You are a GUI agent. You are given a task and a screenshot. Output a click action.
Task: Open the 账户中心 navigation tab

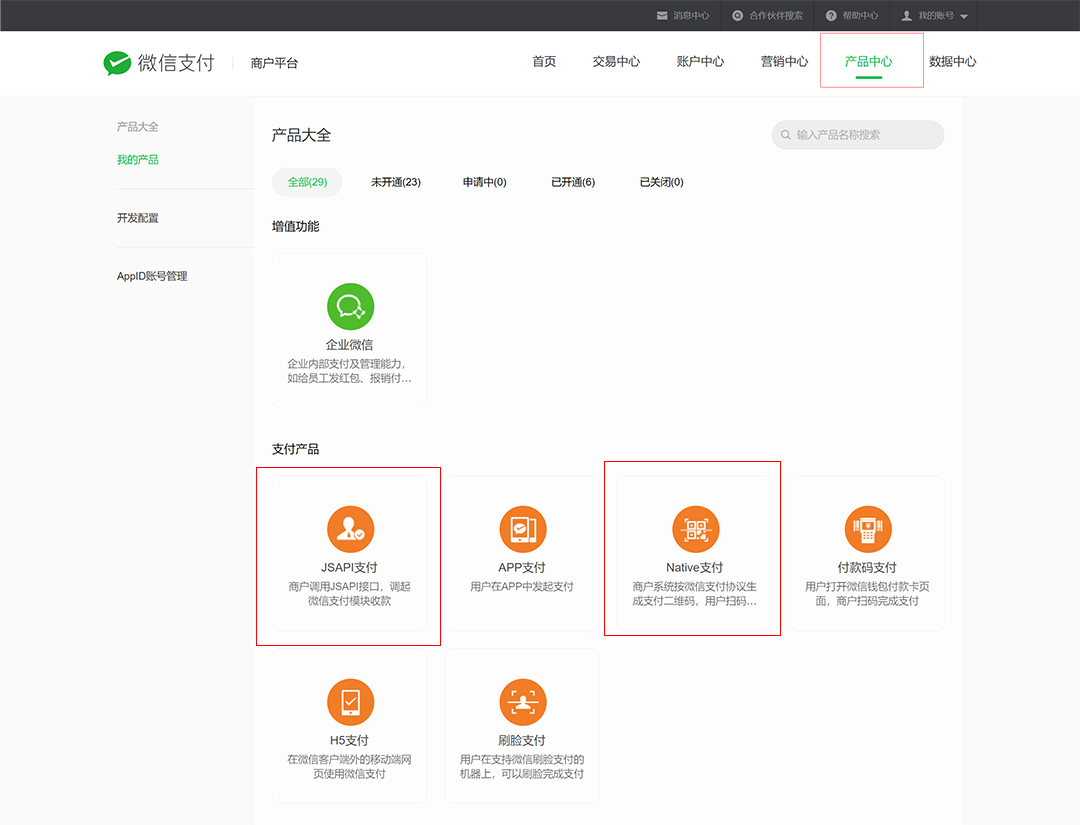click(x=700, y=62)
